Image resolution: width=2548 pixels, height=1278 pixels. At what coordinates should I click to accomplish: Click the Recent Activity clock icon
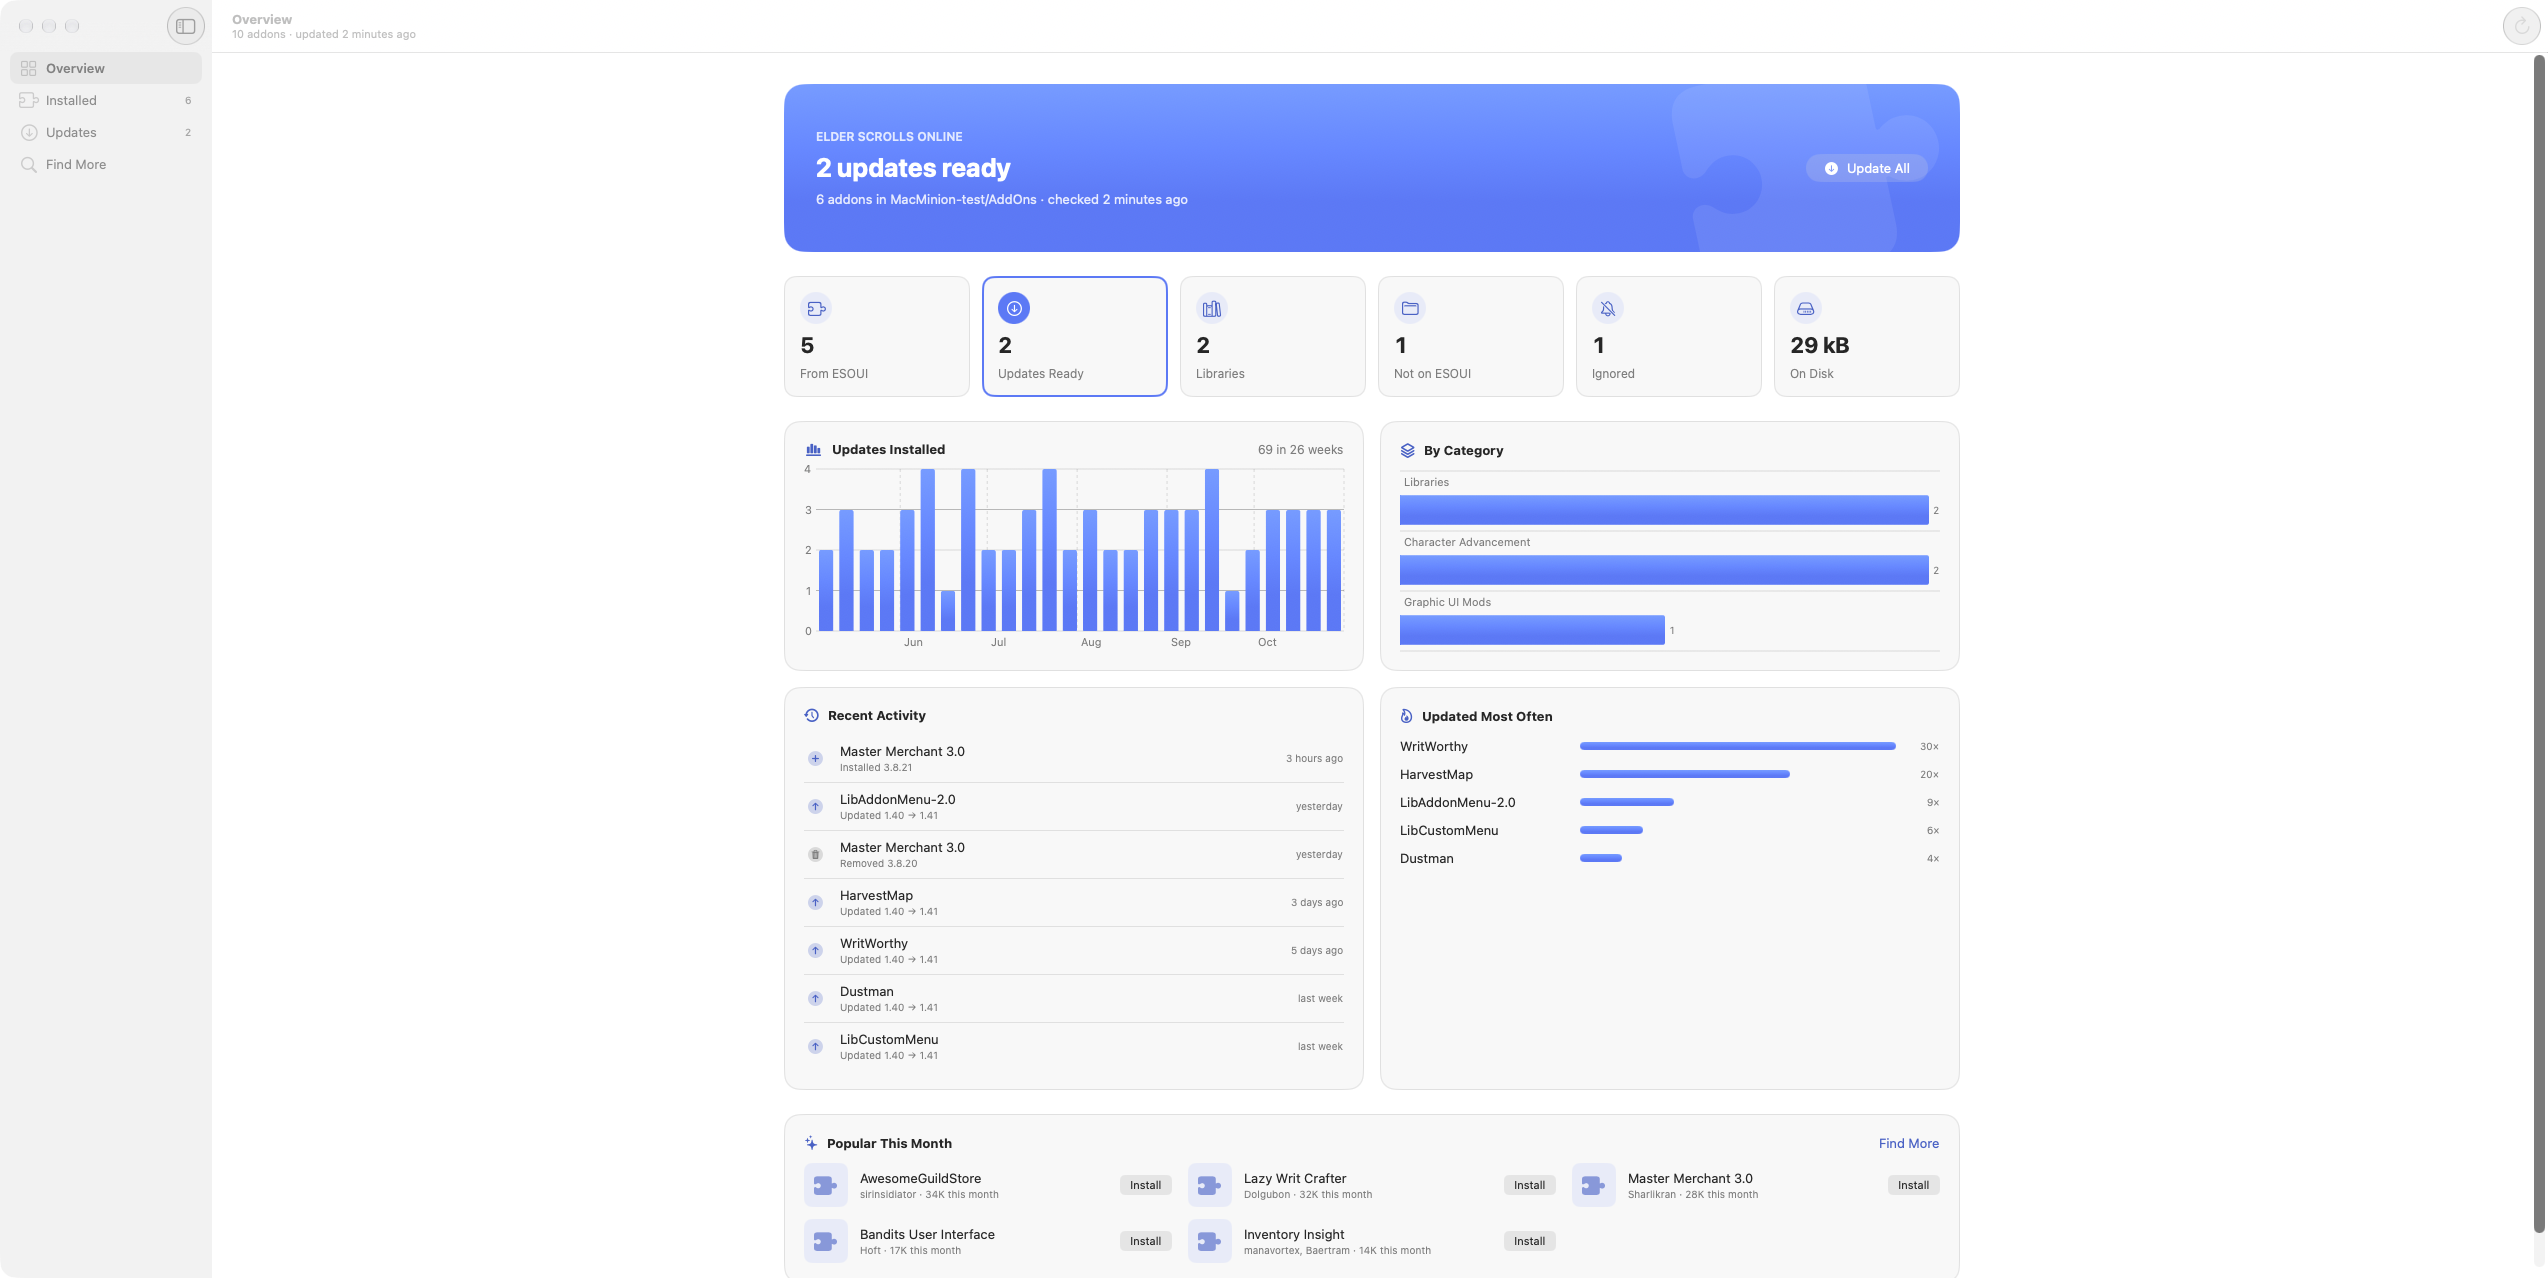click(x=812, y=716)
